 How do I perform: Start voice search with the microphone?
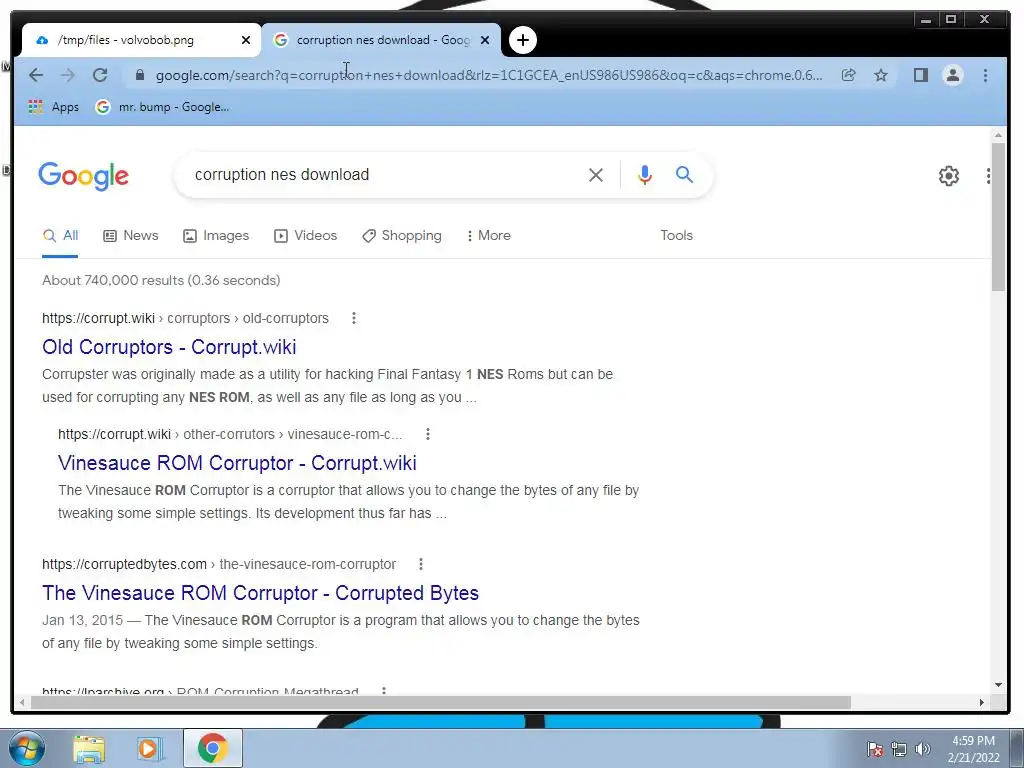point(645,175)
